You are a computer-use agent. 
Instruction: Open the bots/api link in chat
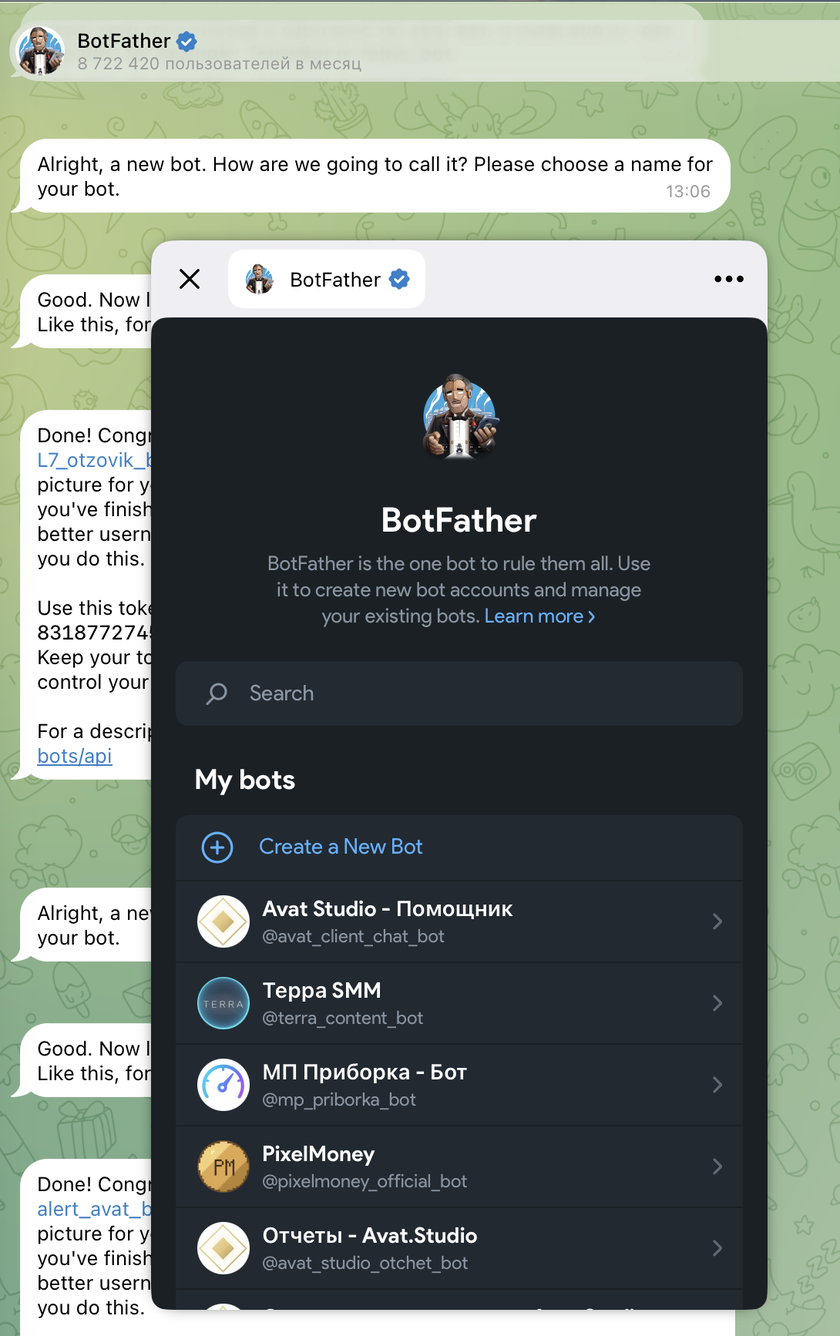(75, 756)
